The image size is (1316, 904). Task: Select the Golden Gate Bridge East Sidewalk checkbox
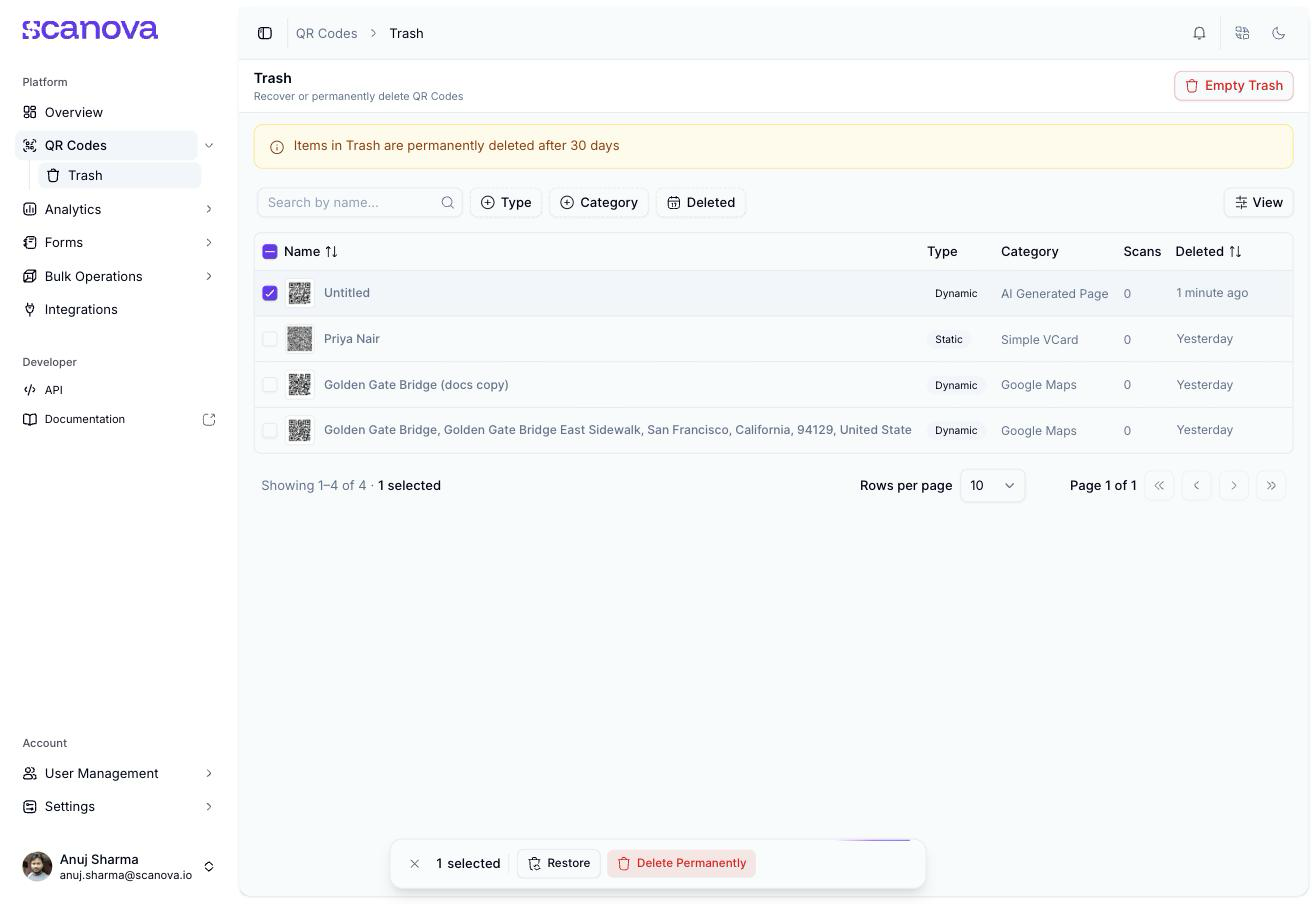click(x=270, y=430)
